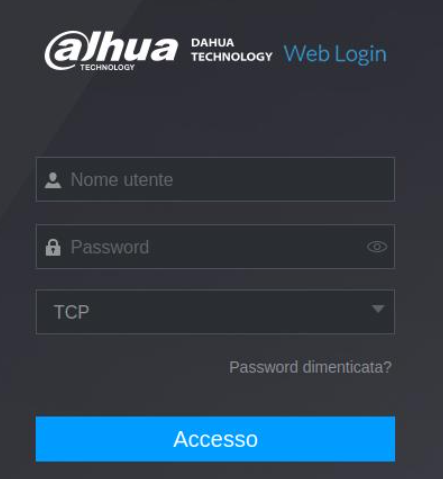
Task: Click the word dimenticata? in recovery link
Action: pos(347,367)
